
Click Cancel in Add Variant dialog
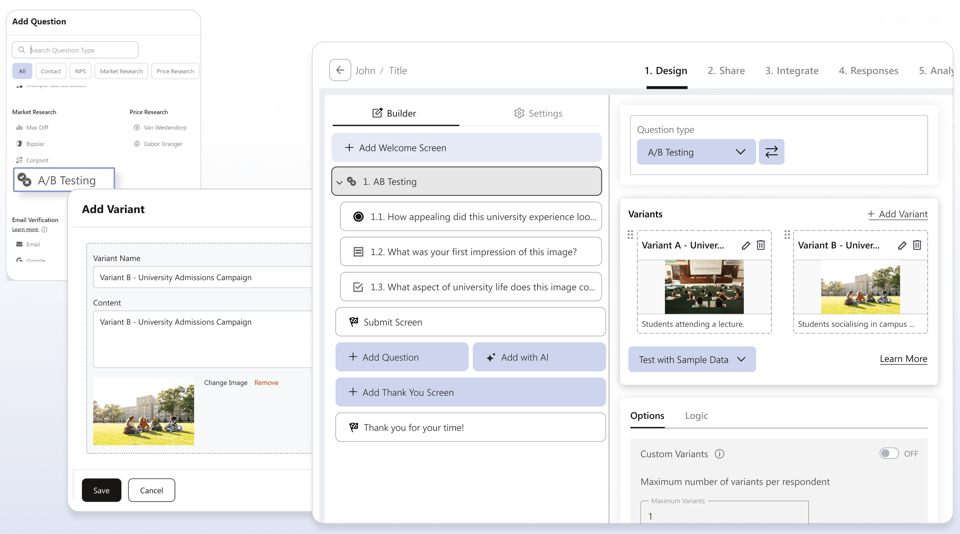tap(151, 491)
